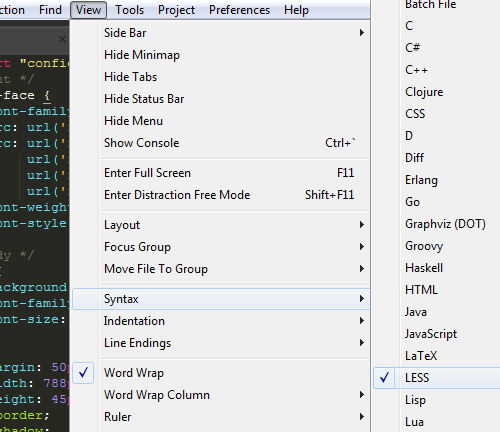Screen dimensions: 500x432
Task: Click Hide Tabs option
Action: [221, 77]
